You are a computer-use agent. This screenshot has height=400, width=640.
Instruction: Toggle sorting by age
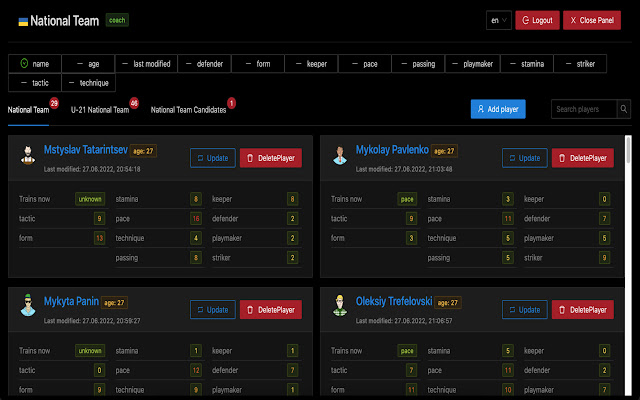click(x=88, y=64)
